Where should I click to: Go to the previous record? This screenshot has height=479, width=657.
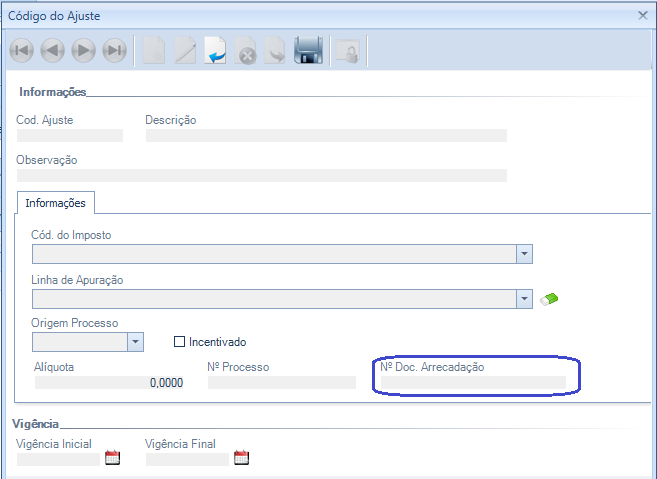[52, 51]
